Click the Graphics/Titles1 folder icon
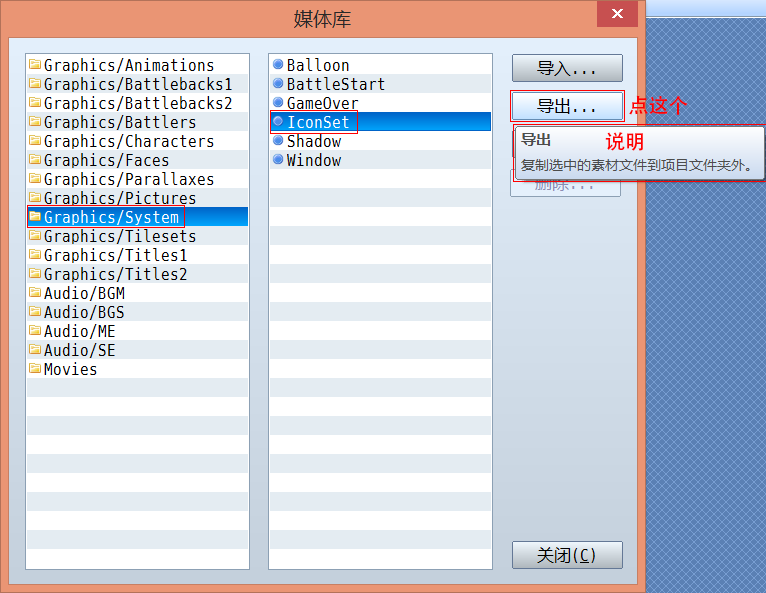The image size is (766, 593). pyautogui.click(x=35, y=255)
